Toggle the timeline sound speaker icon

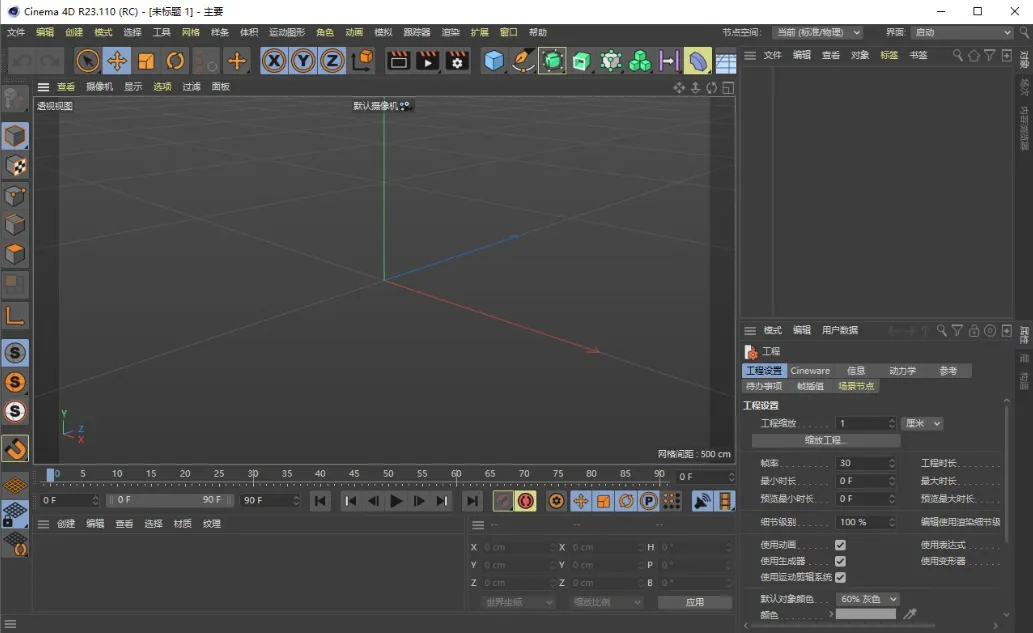(x=702, y=501)
